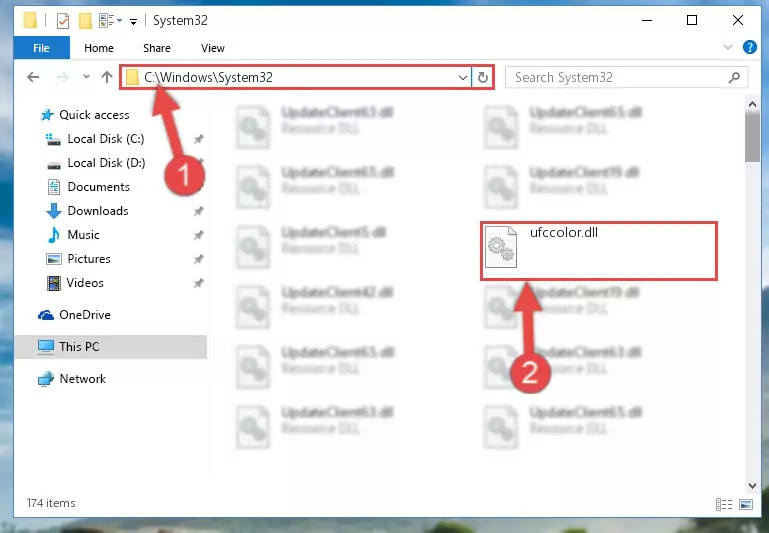This screenshot has height=533, width=769.
Task: Click the This PC monitor icon
Action: 46,347
